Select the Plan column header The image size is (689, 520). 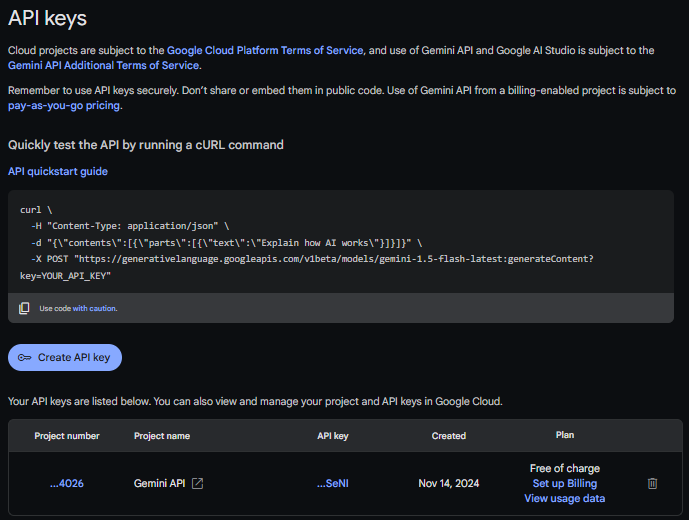pos(565,435)
